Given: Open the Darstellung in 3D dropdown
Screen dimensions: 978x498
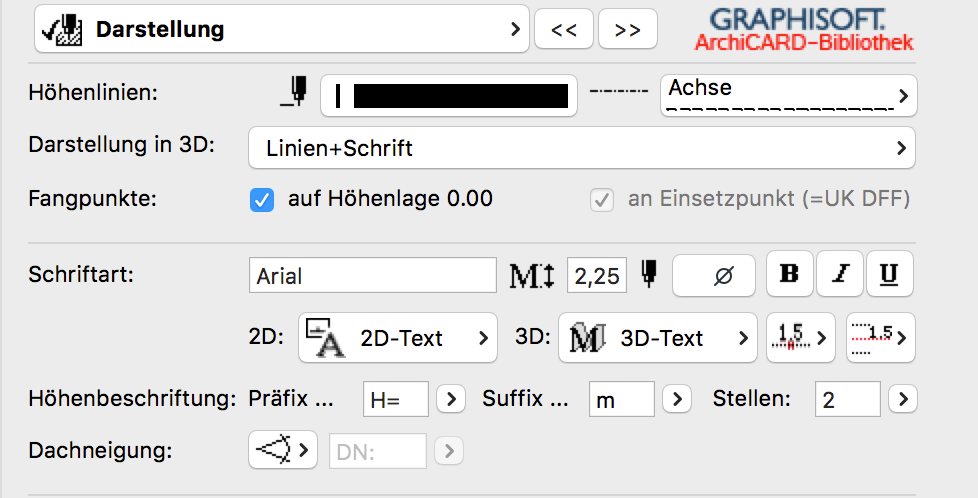Looking at the screenshot, I should tap(581, 149).
